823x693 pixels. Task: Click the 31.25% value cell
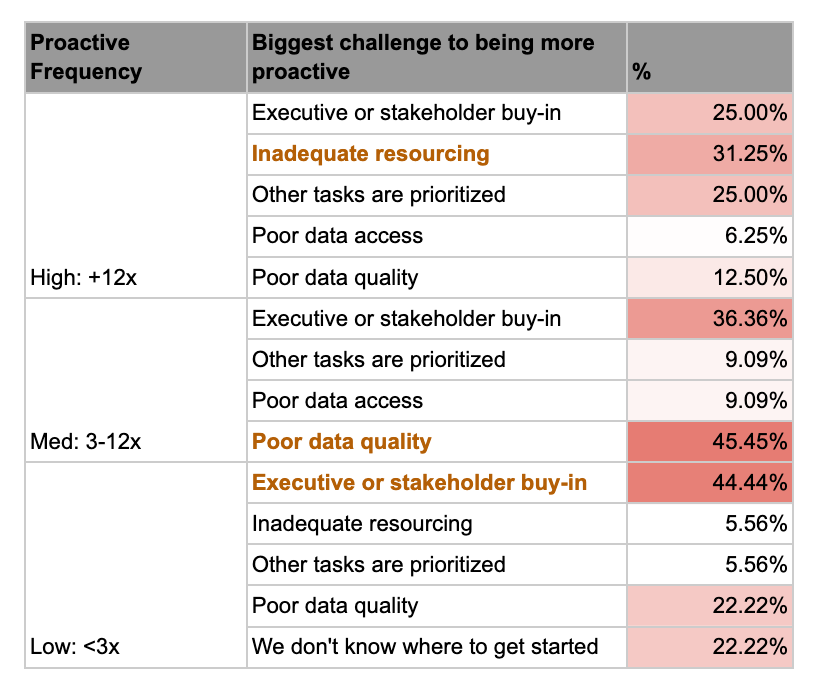coord(709,154)
